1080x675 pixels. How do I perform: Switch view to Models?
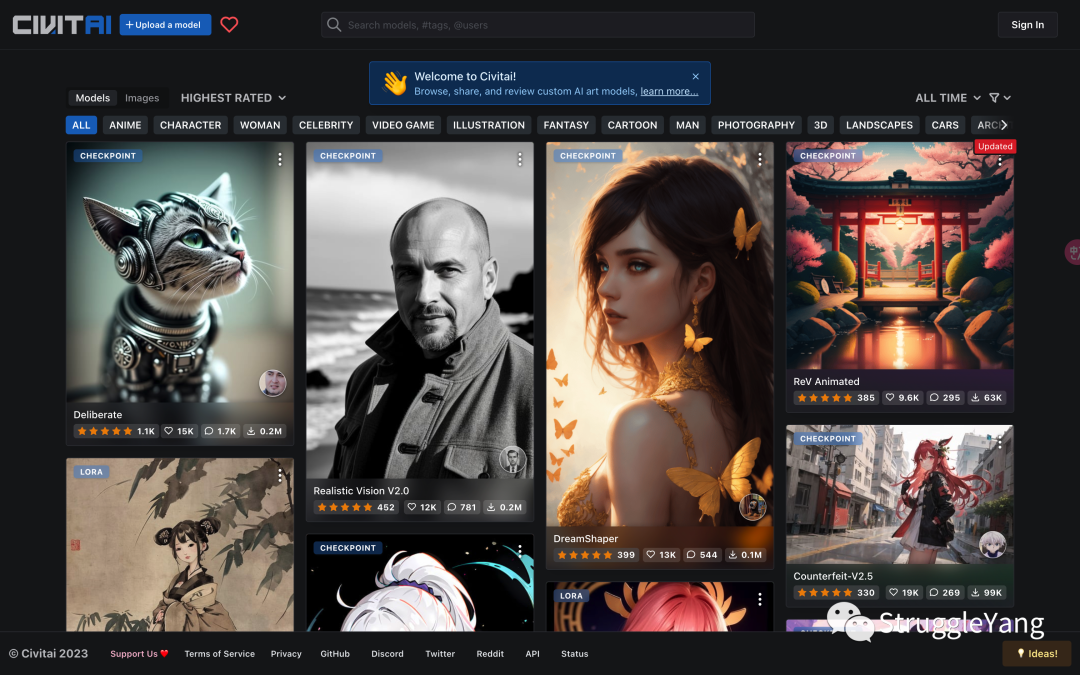click(92, 98)
